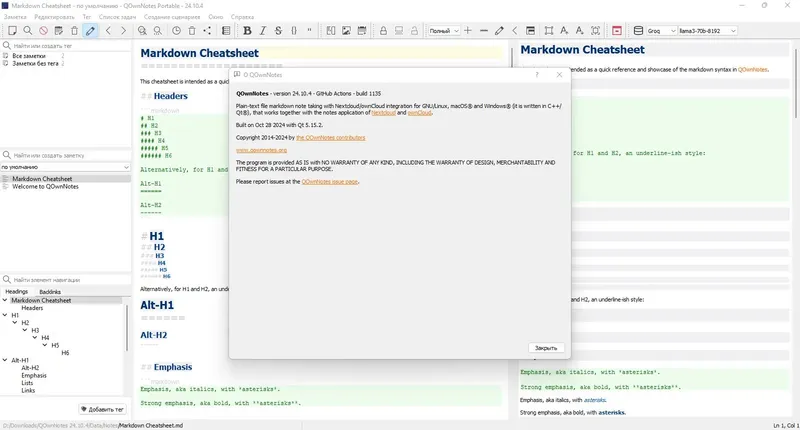The height and width of the screenshot is (430, 800).
Task: Apply strikethrough formatting with S icon
Action: [x=279, y=31]
